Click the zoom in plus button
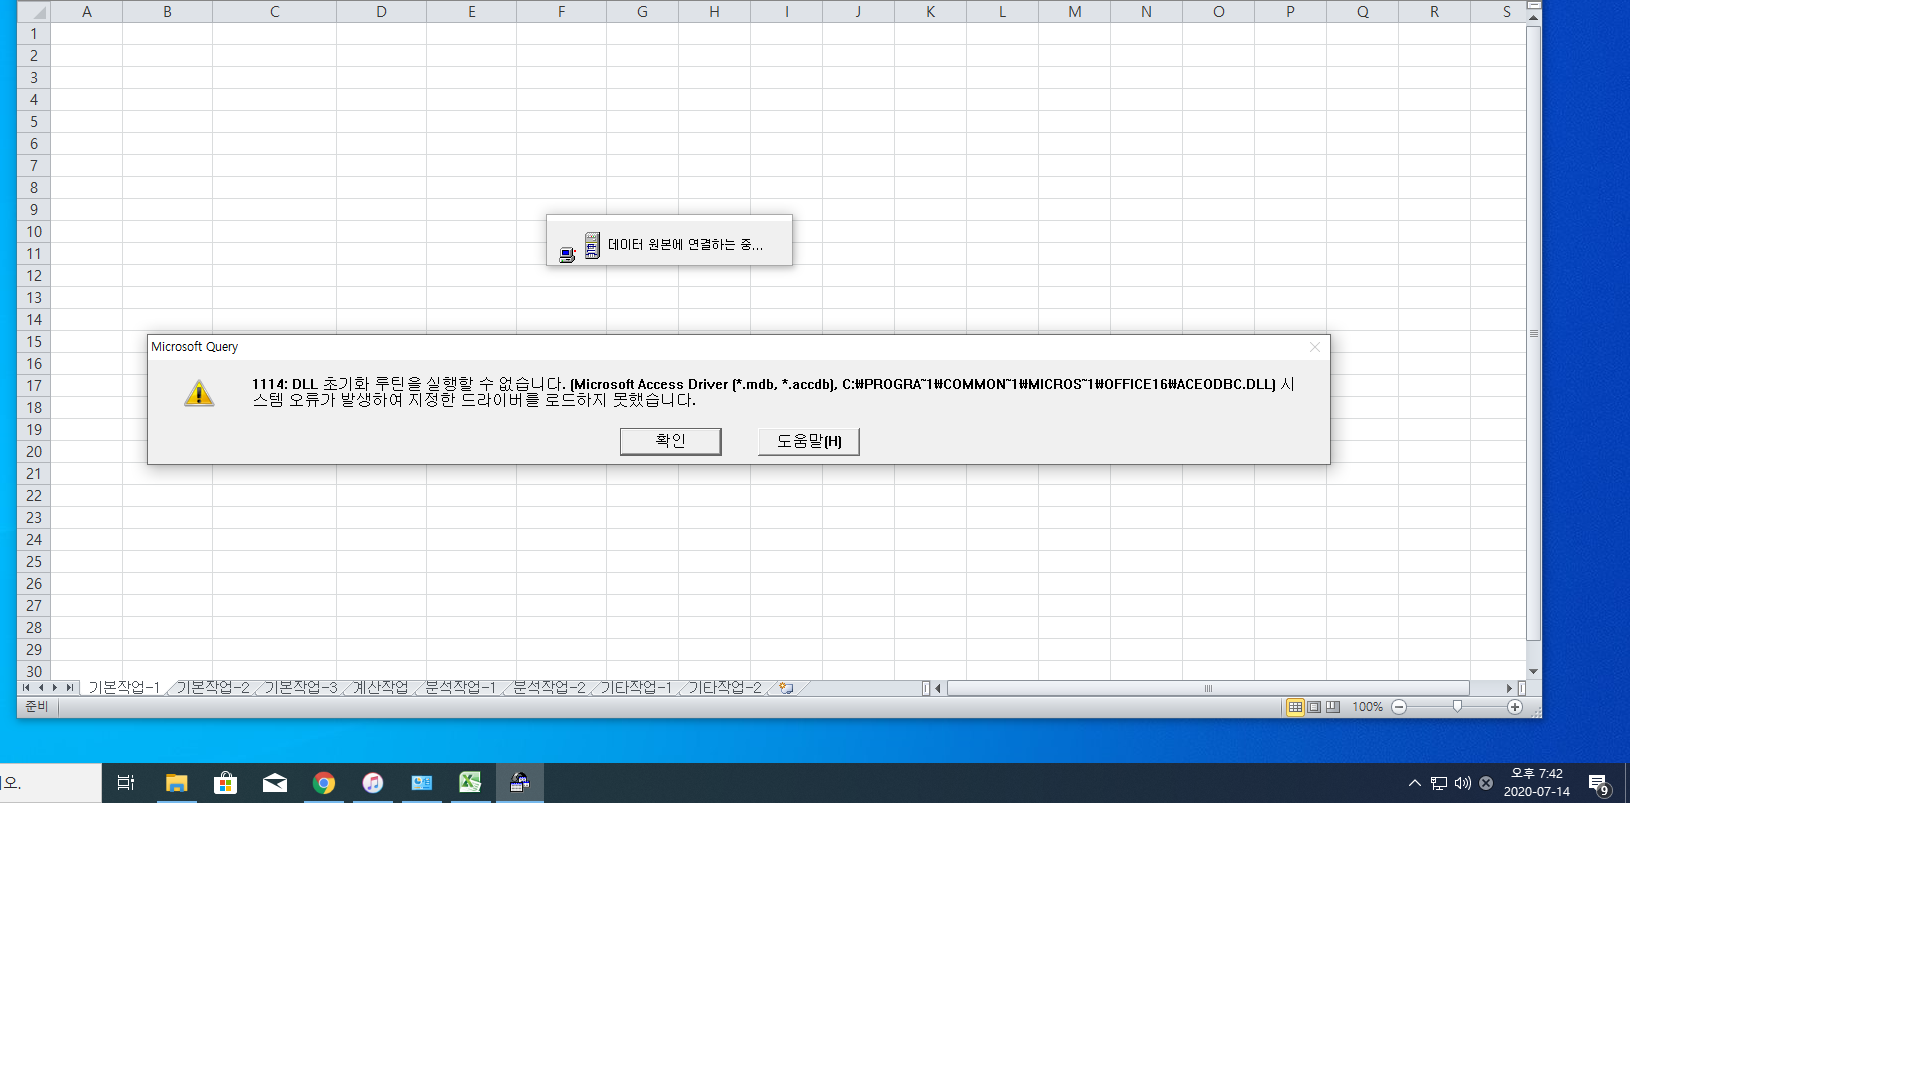This screenshot has width=1920, height=1080. 1515,707
